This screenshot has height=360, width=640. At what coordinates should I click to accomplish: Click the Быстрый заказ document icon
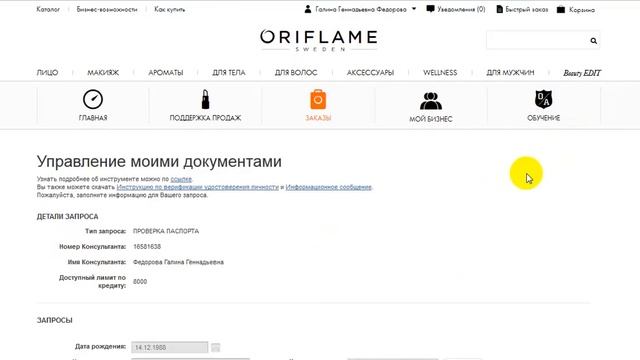click(x=499, y=9)
